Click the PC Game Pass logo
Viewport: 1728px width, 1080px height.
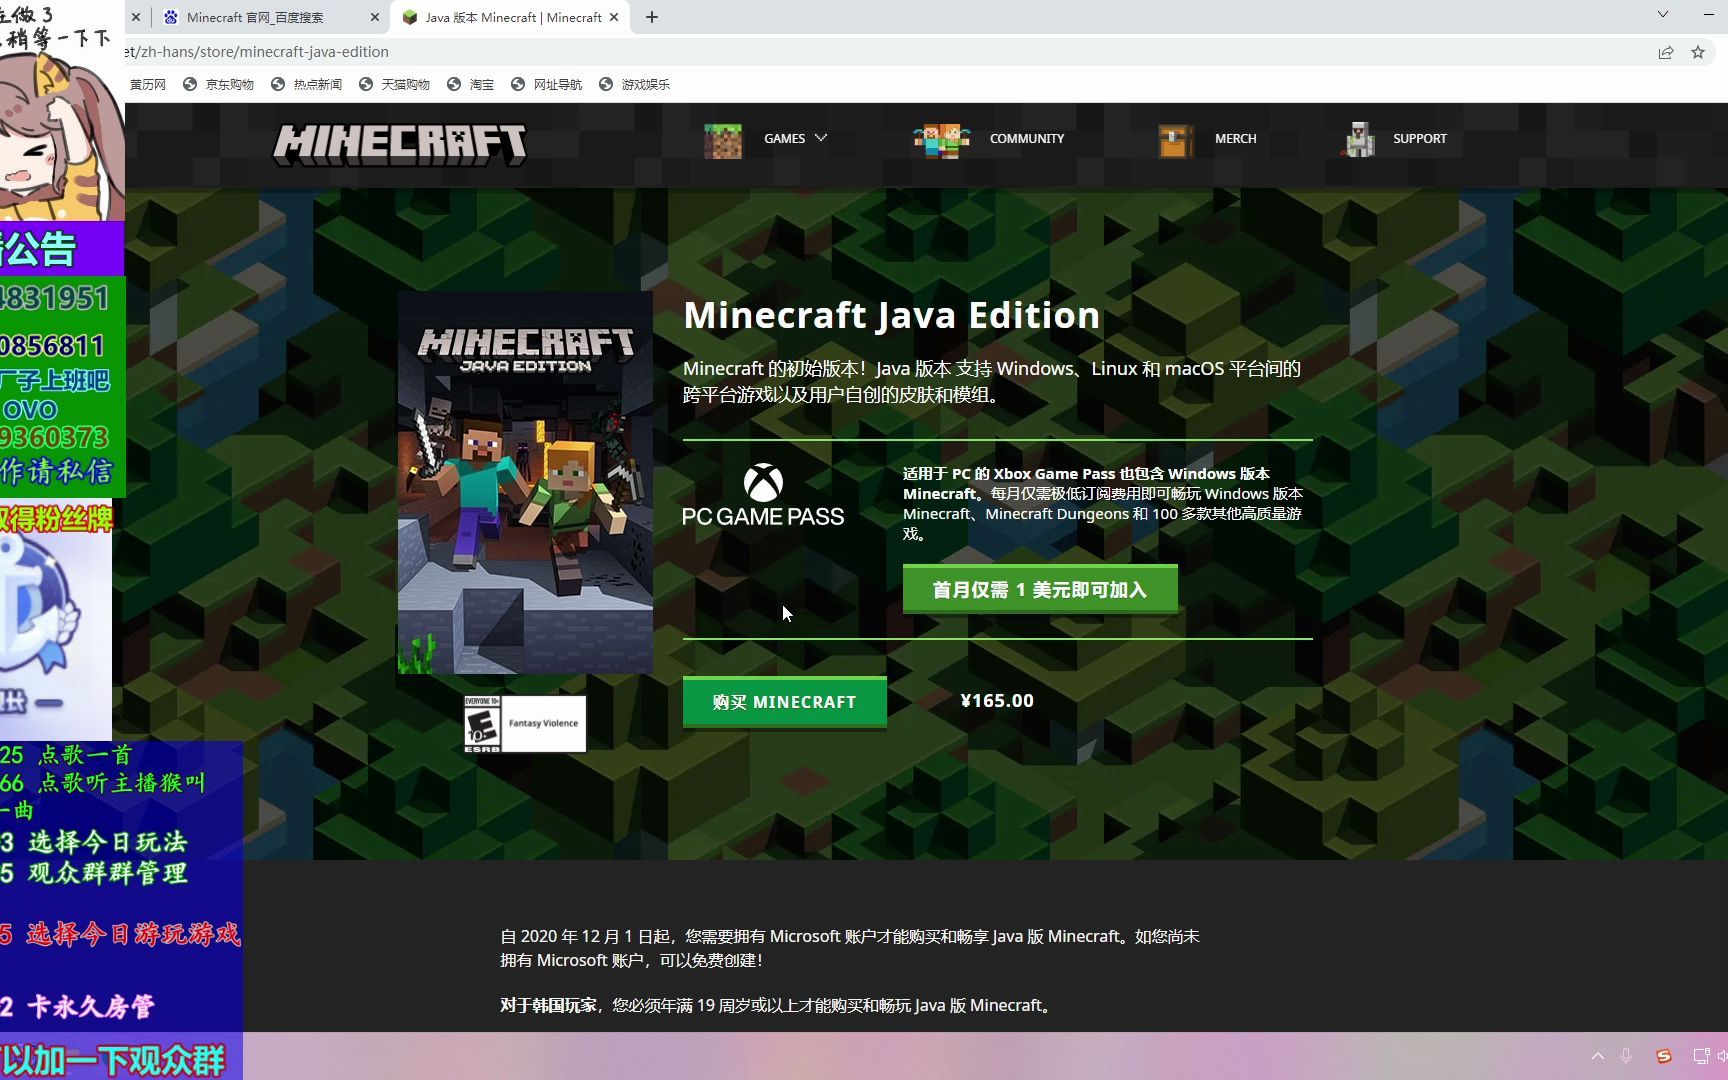tap(762, 493)
